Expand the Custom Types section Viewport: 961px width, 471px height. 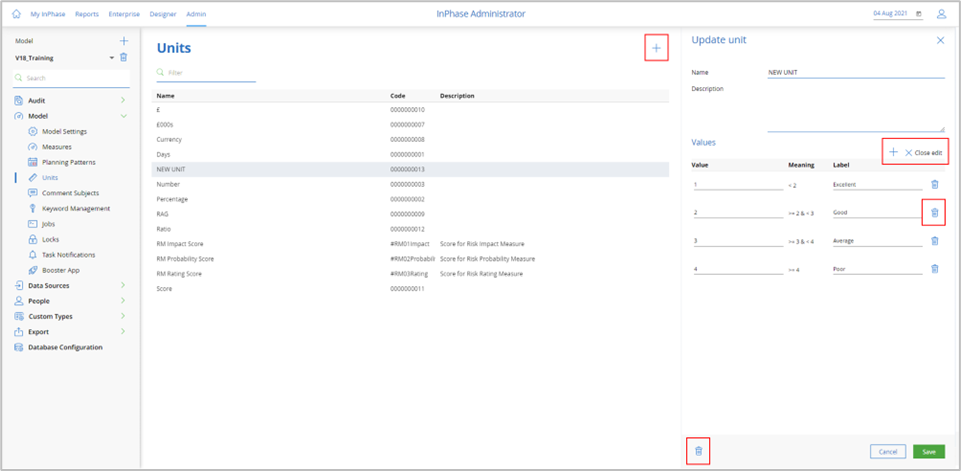[x=123, y=316]
